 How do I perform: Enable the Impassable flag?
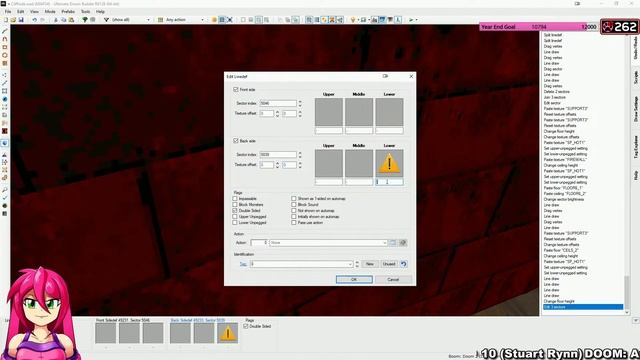tap(235, 199)
